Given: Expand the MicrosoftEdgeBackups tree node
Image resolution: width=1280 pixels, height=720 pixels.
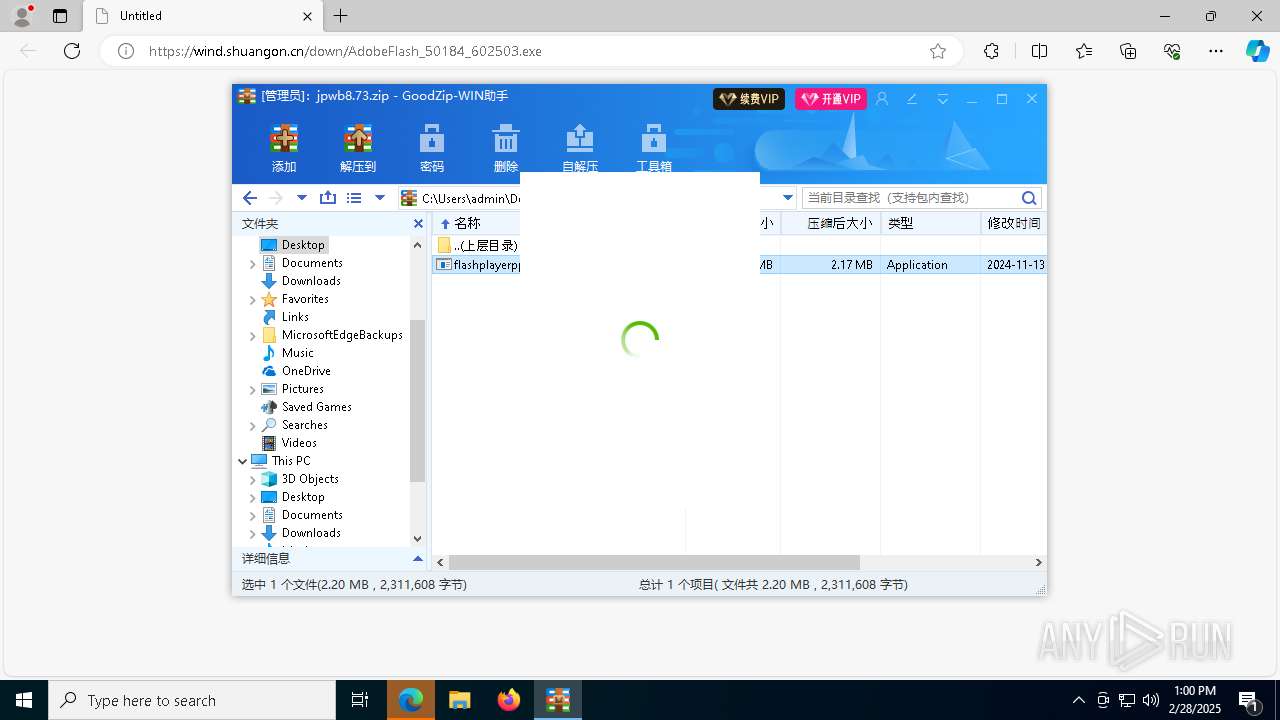Looking at the screenshot, I should (x=252, y=335).
